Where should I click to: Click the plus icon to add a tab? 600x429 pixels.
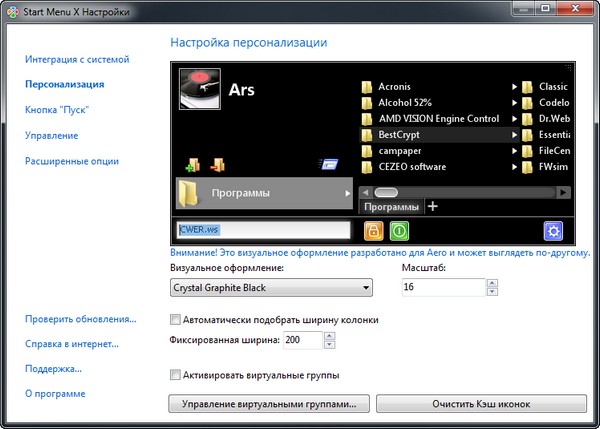[433, 207]
